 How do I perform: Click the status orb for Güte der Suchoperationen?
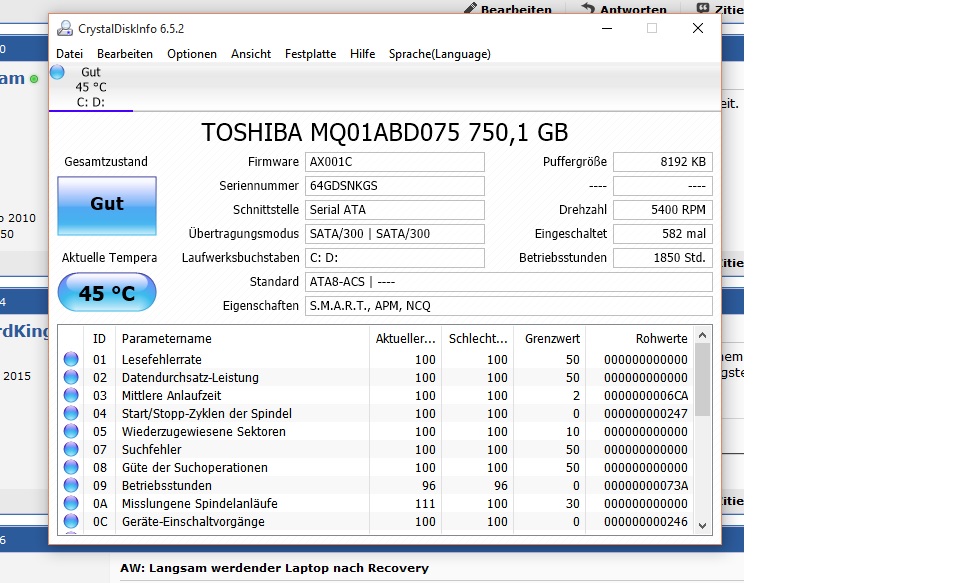click(x=71, y=467)
